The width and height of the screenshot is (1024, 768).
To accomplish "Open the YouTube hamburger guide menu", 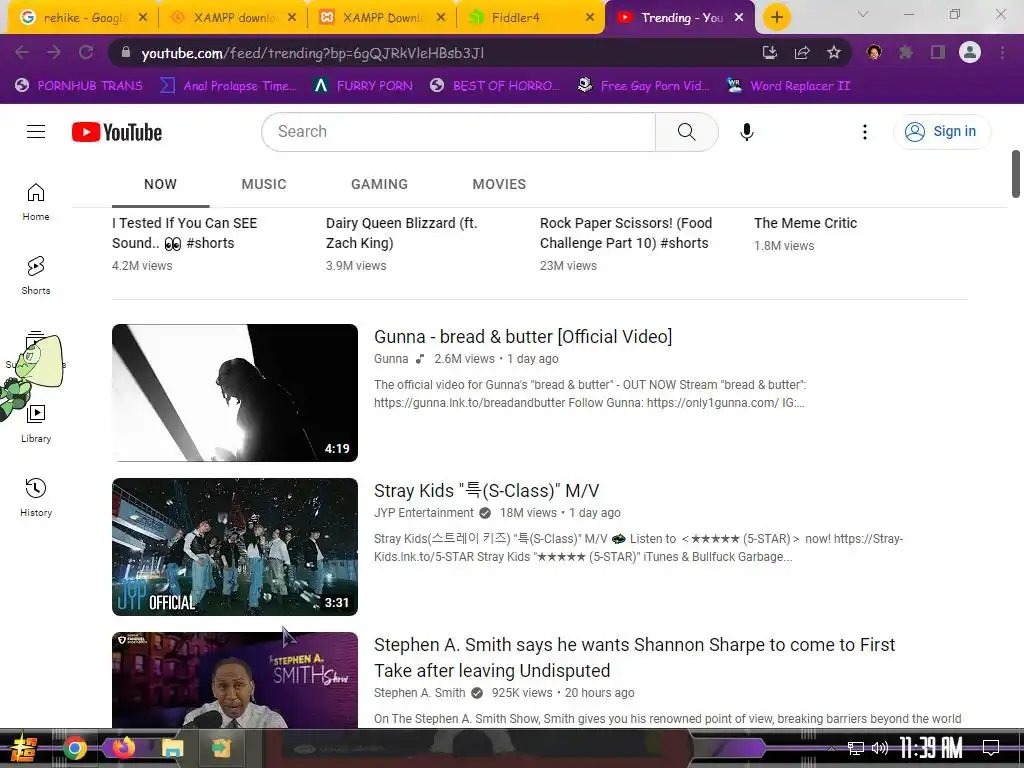I will (x=36, y=132).
